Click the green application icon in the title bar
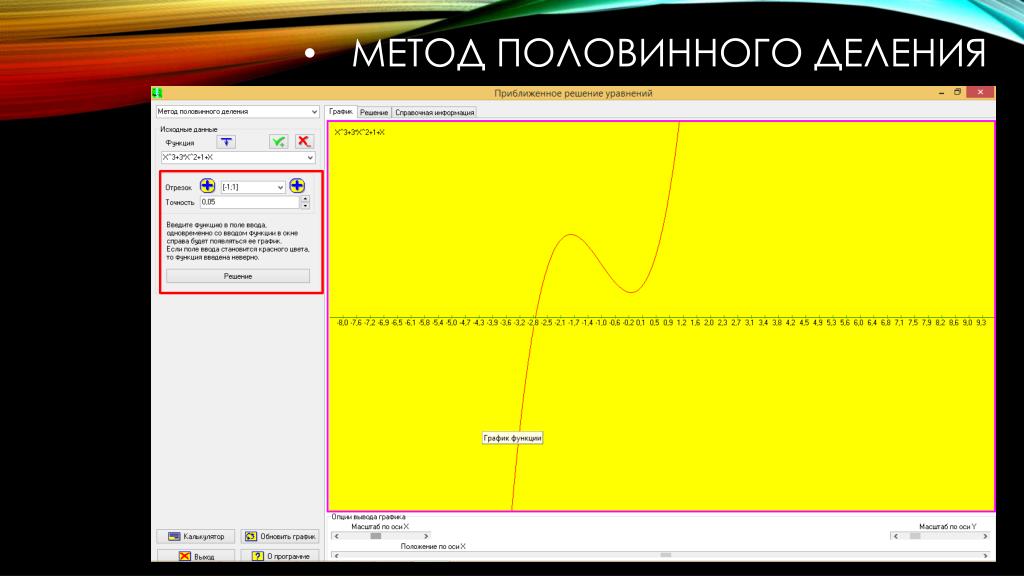This screenshot has height=576, width=1024. tap(157, 93)
